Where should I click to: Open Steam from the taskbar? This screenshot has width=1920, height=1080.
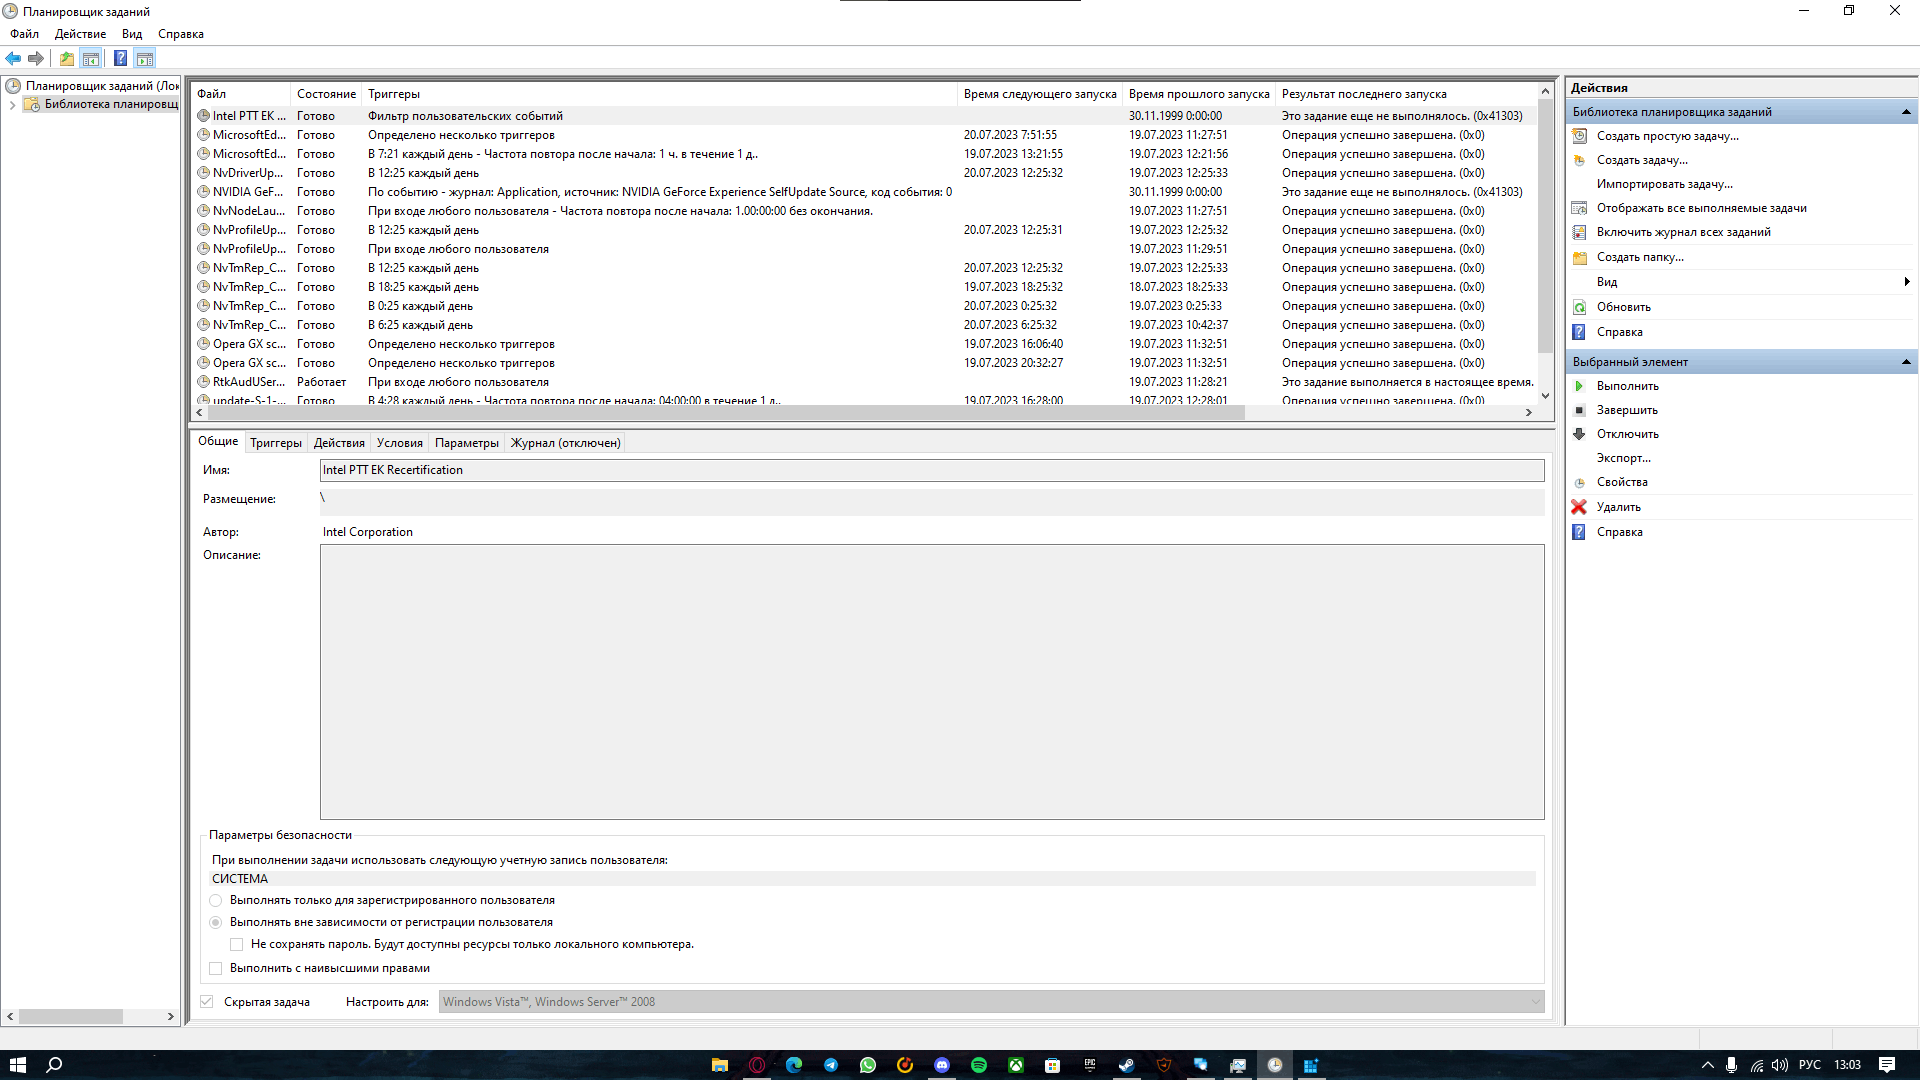[x=1126, y=1065]
